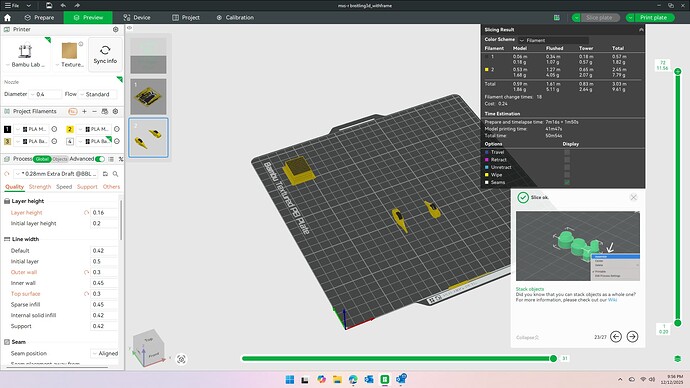The width and height of the screenshot is (690, 388).
Task: Select the Bambu Lab printer preset
Action: click(x=26, y=55)
